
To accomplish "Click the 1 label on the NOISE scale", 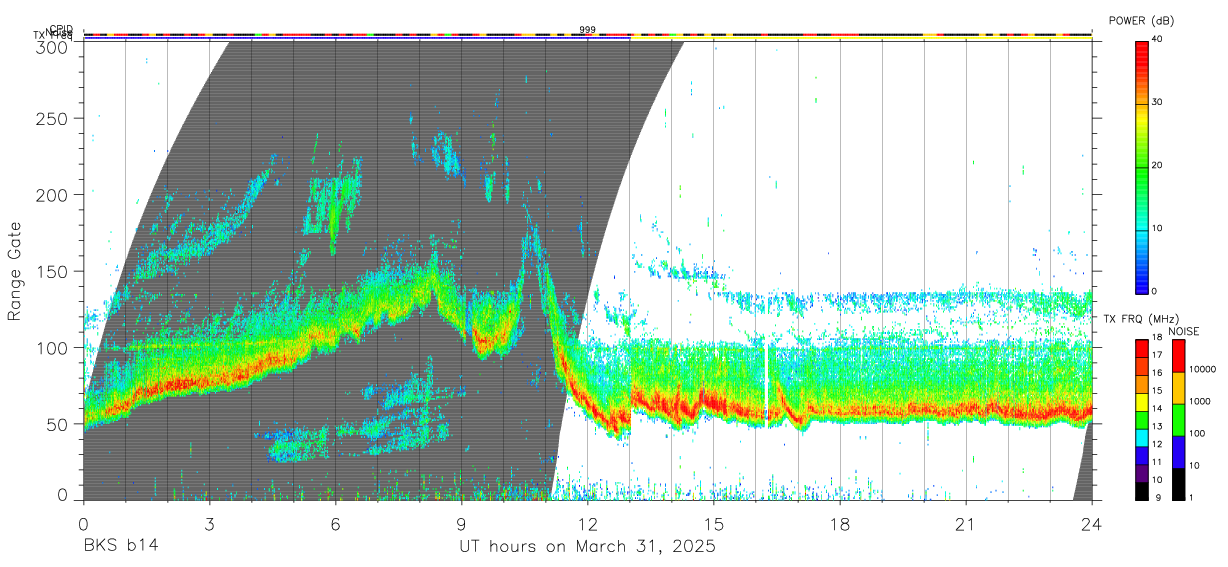I will [1191, 497].
